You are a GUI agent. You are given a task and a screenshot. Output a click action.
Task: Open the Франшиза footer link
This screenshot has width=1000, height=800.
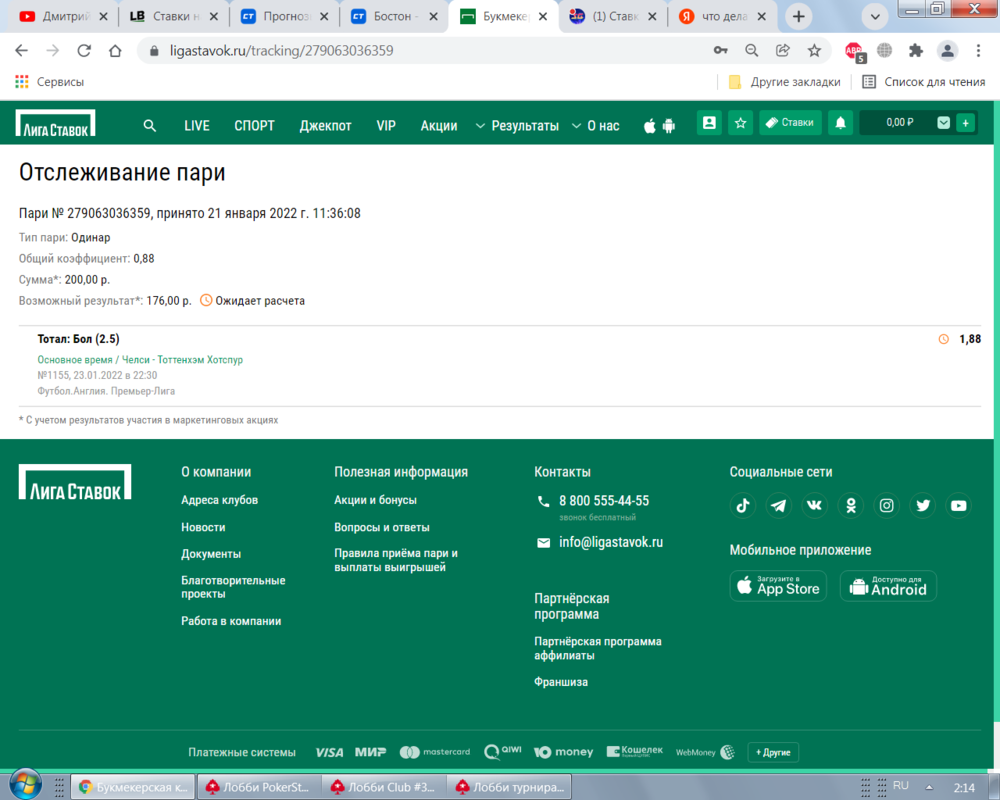[x=561, y=682]
